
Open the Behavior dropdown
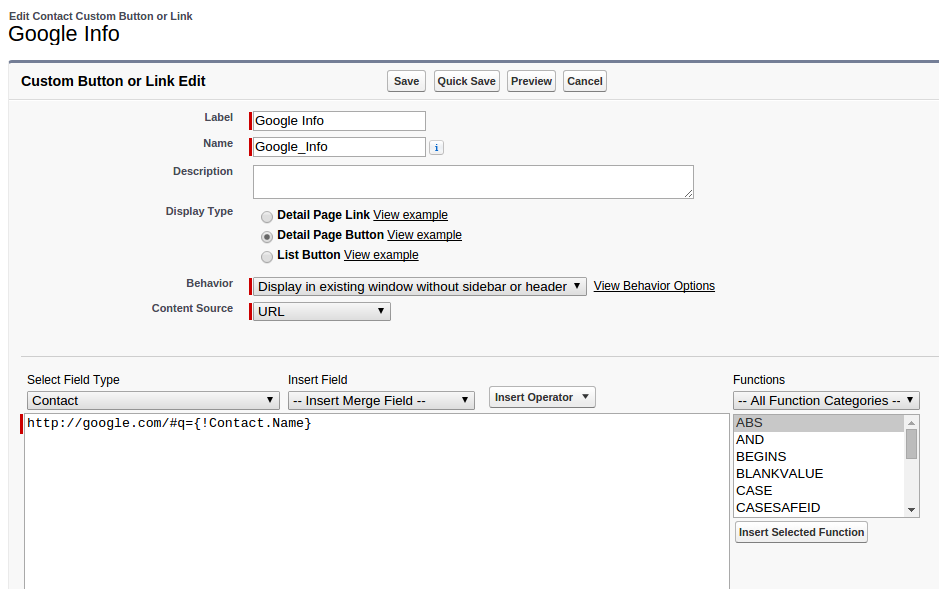tap(419, 287)
